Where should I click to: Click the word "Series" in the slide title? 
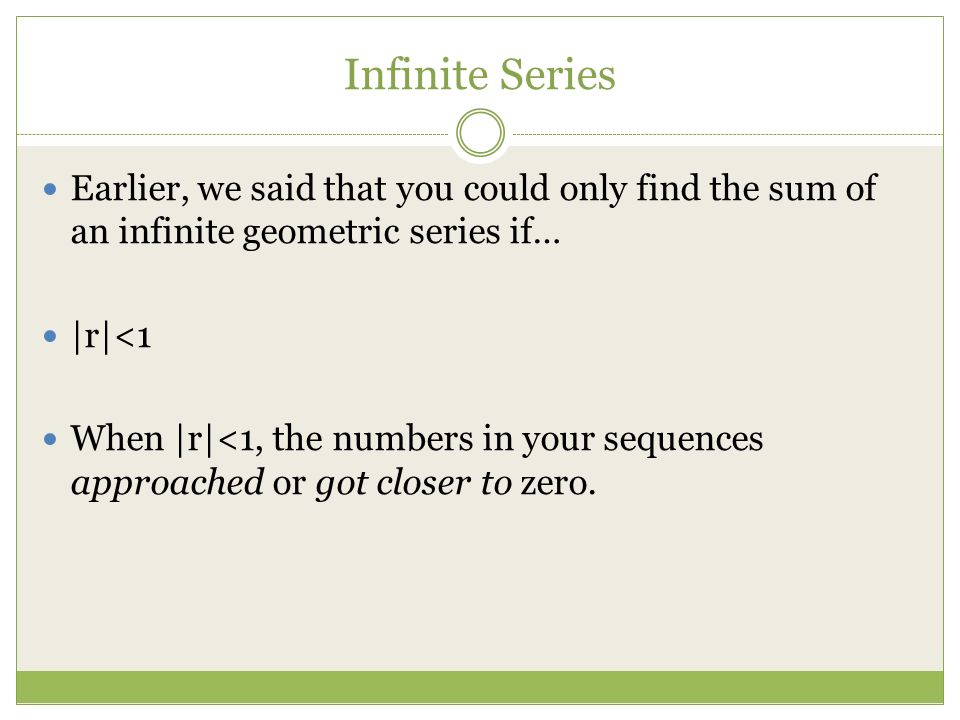(558, 74)
